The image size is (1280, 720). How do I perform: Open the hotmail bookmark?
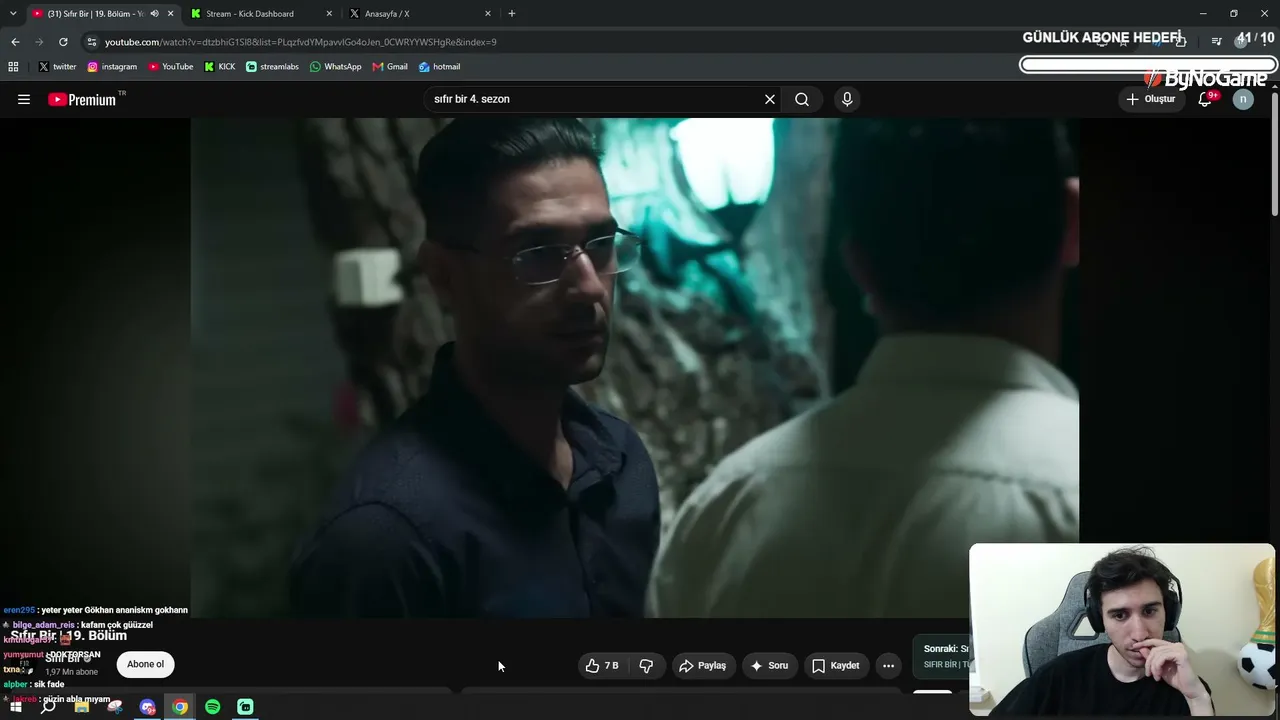click(439, 67)
